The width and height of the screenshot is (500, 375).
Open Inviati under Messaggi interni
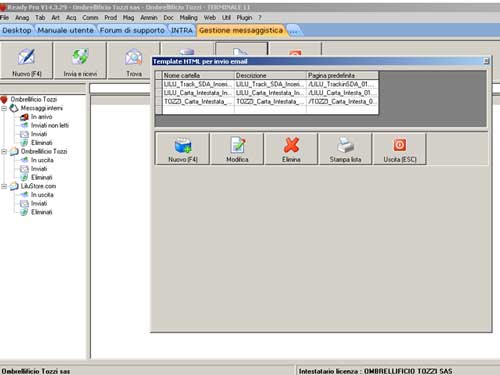point(39,134)
